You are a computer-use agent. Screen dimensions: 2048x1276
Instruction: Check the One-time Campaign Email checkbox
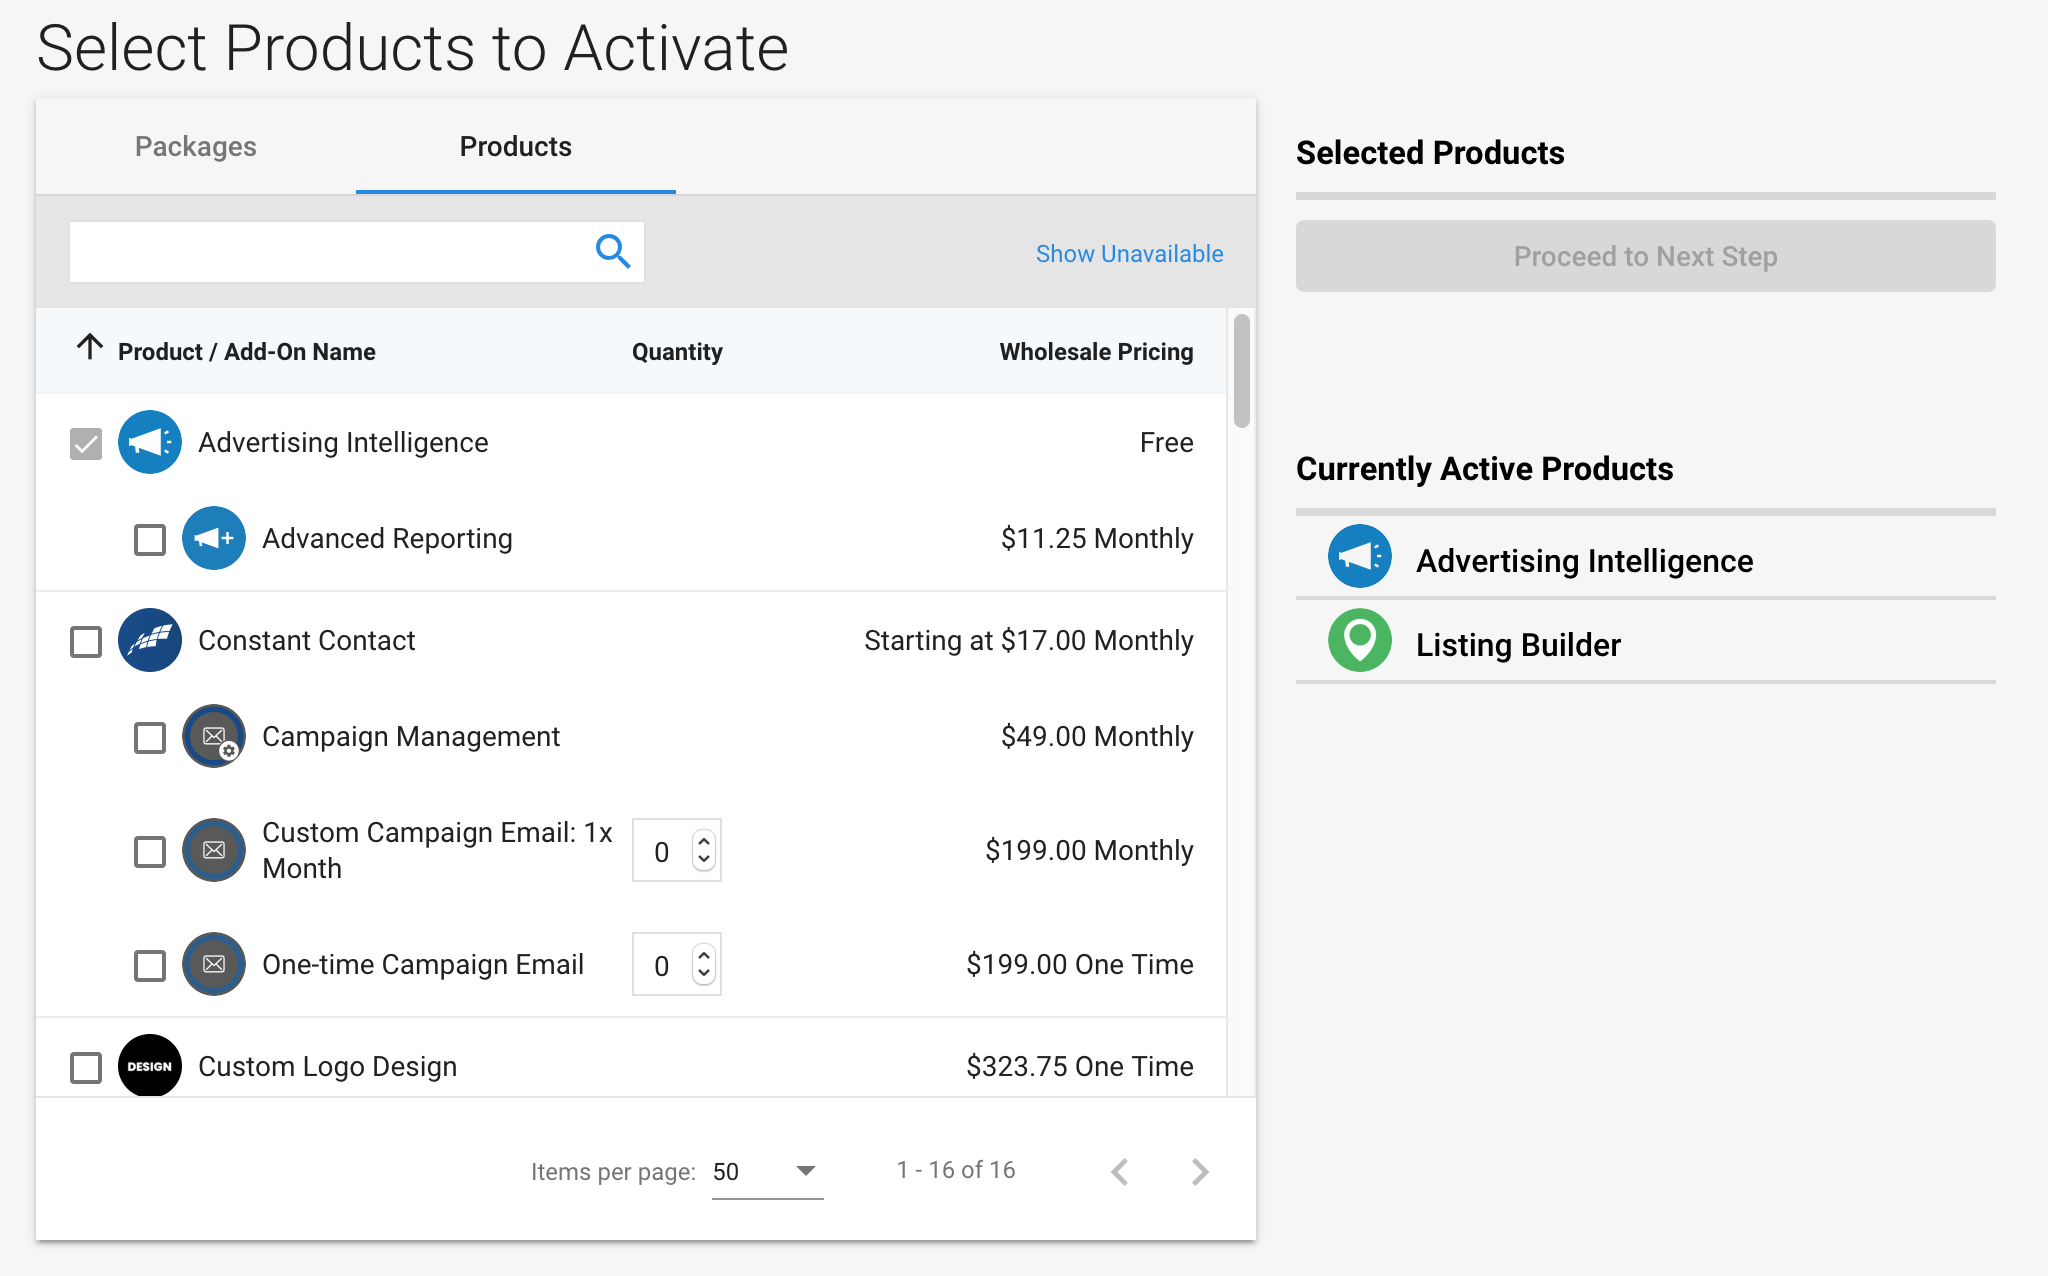click(x=150, y=965)
